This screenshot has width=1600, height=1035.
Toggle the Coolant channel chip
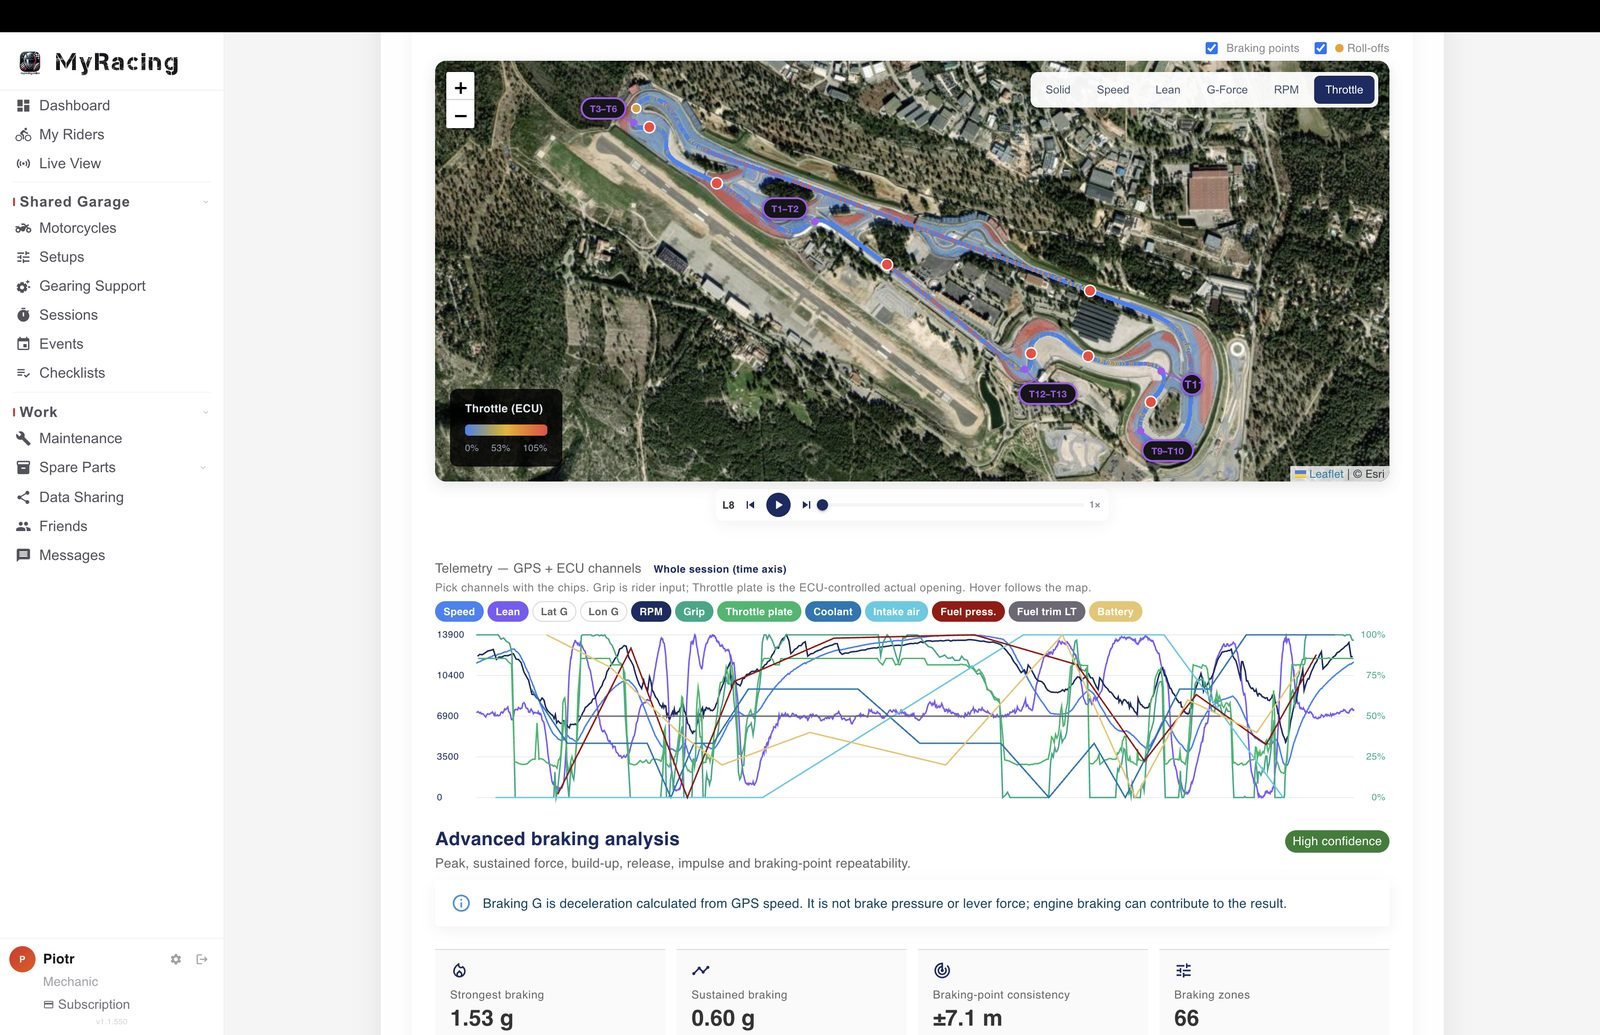pos(833,612)
